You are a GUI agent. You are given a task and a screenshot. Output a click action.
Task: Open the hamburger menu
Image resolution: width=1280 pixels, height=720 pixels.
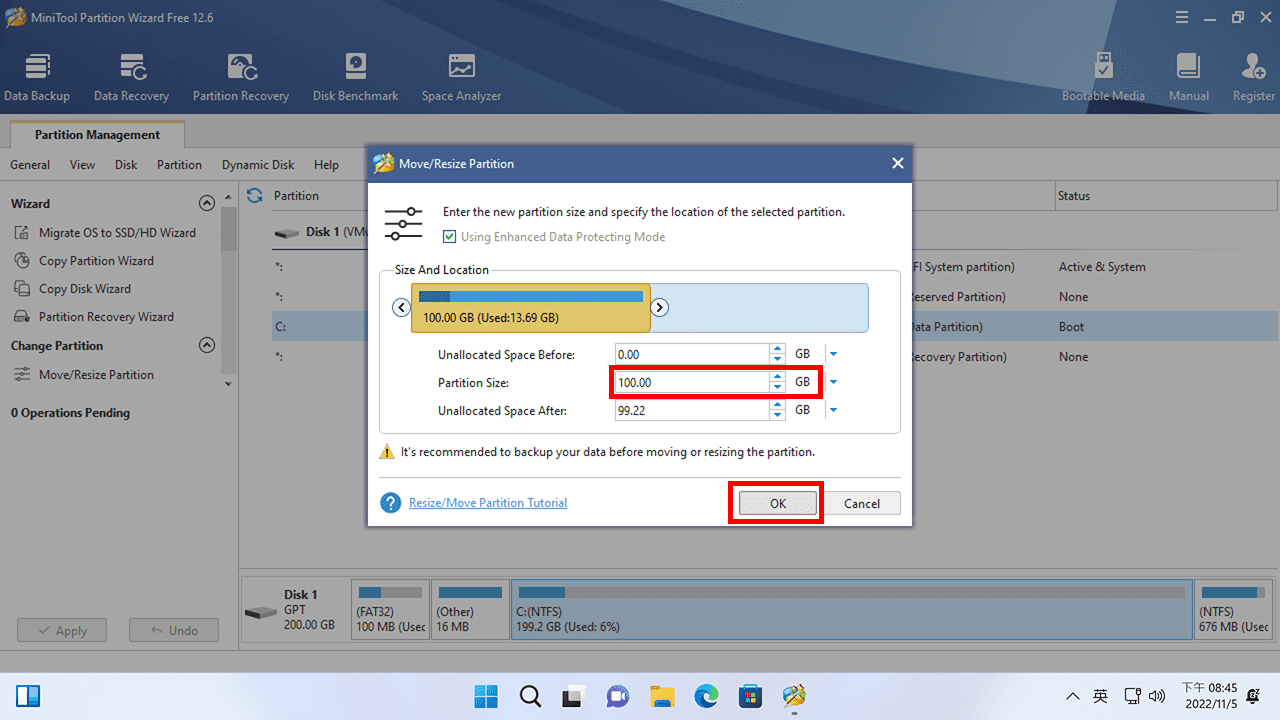coord(1181,17)
